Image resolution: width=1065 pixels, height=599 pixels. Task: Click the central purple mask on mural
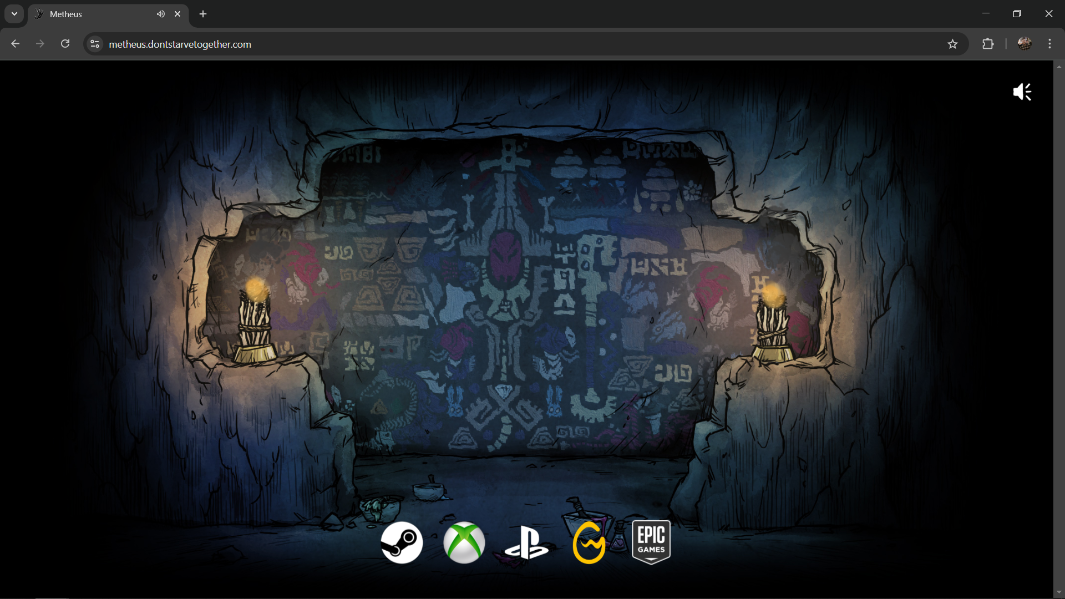point(505,257)
